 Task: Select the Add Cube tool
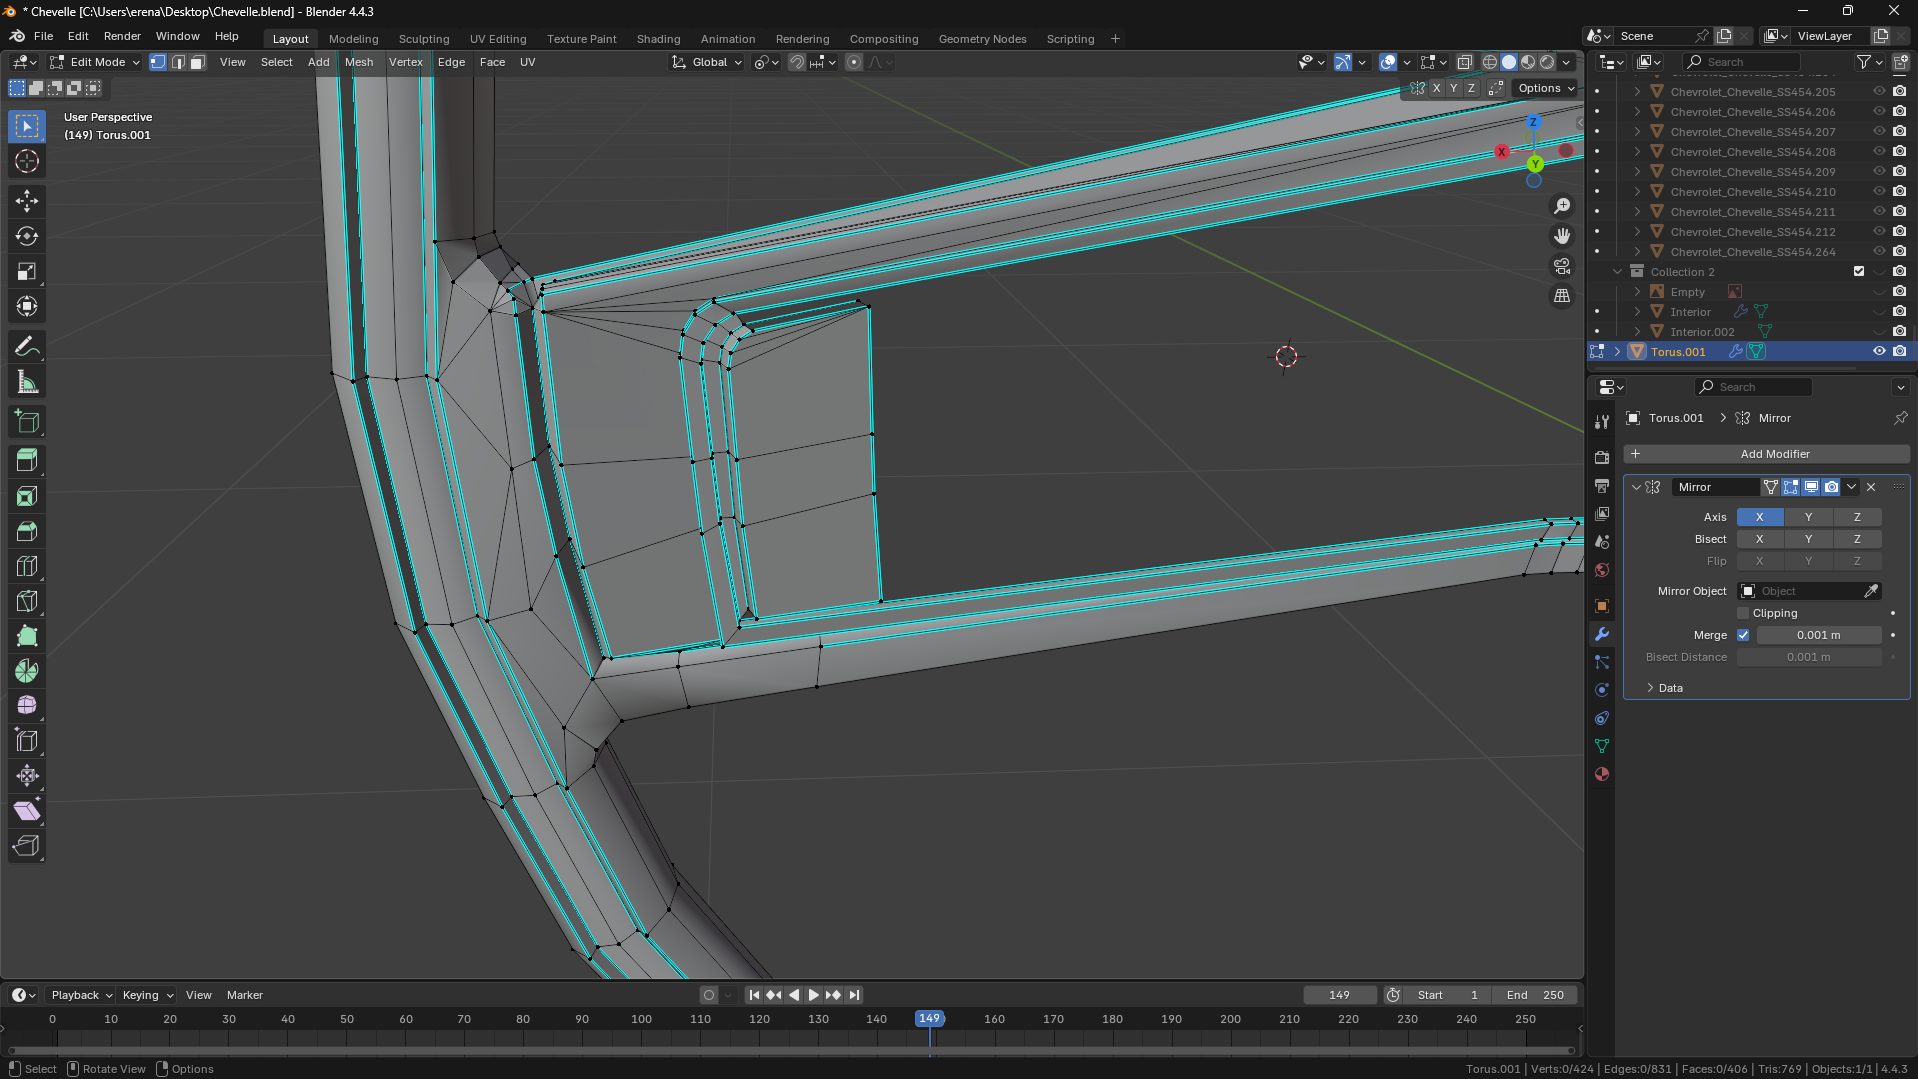(x=27, y=422)
